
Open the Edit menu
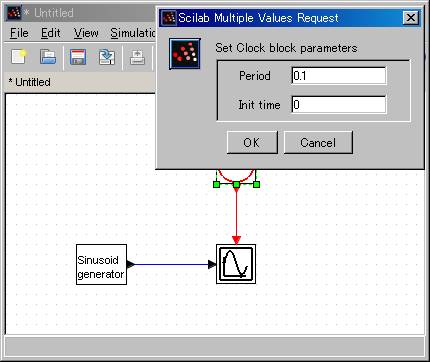point(51,33)
